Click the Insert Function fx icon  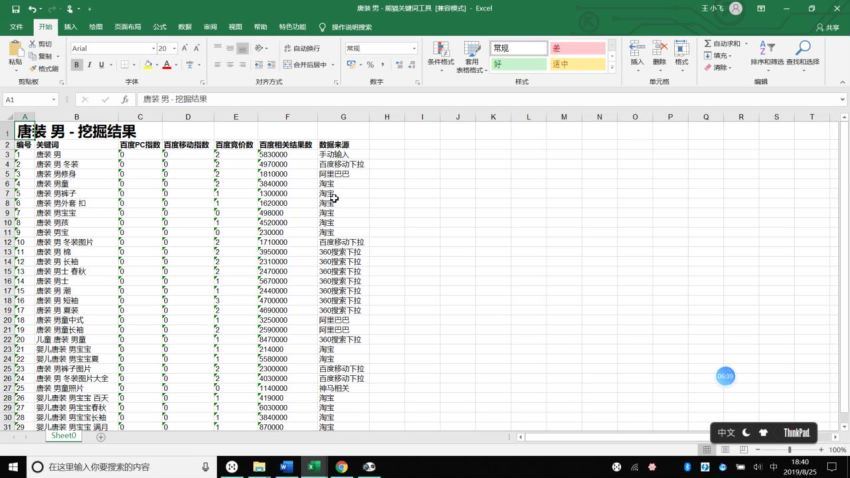(x=125, y=99)
